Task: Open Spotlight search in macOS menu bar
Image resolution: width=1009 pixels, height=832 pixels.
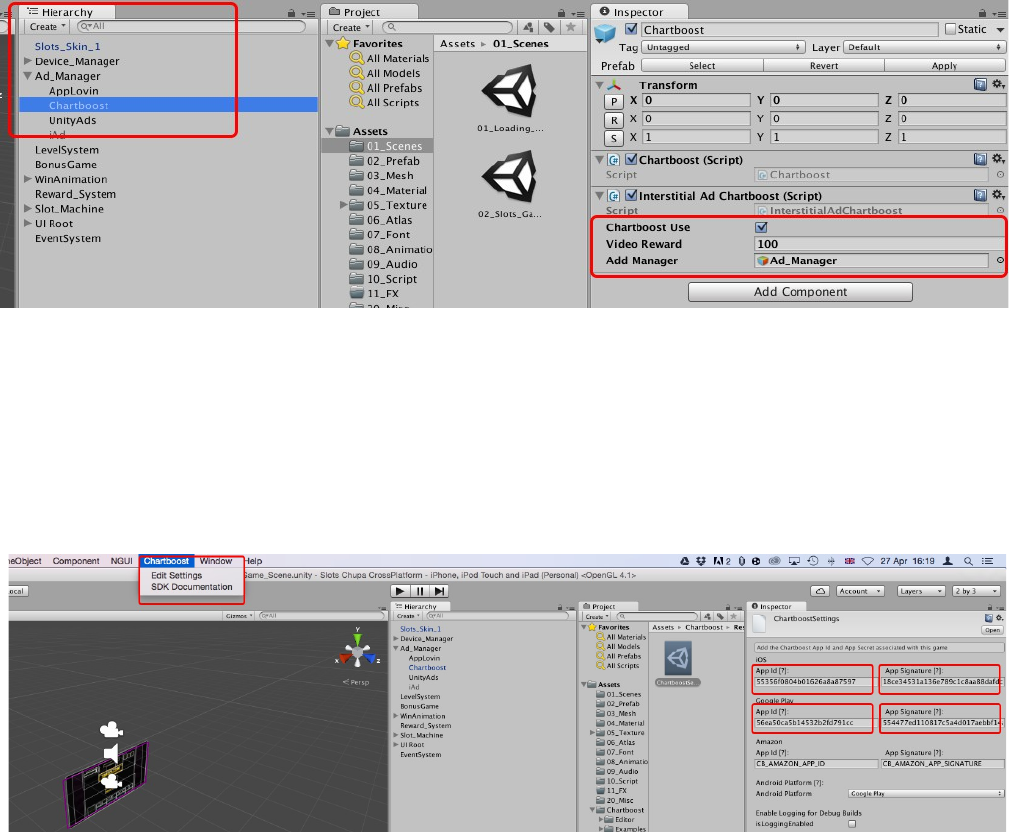Action: tap(968, 561)
